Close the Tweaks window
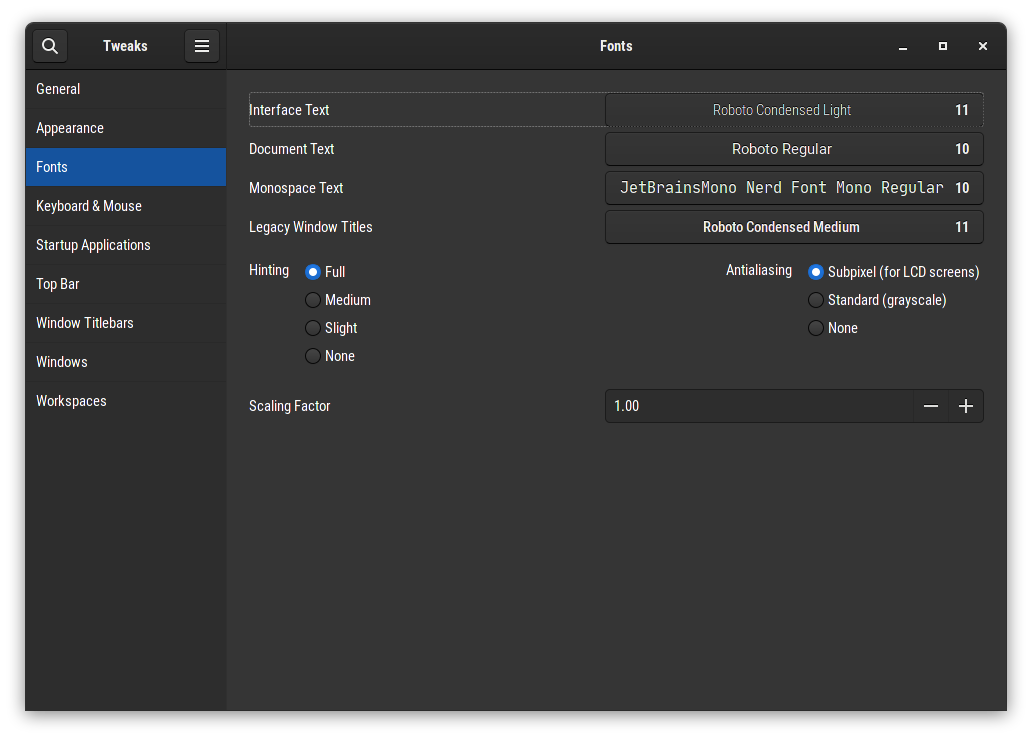 [983, 46]
